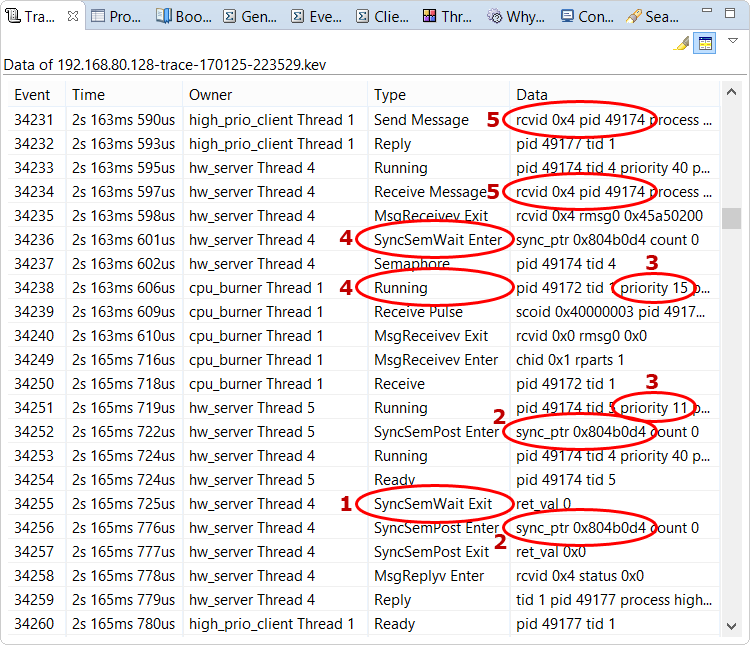750x645 pixels.
Task: Click the broom clear icon in toolbar
Action: (x=681, y=43)
